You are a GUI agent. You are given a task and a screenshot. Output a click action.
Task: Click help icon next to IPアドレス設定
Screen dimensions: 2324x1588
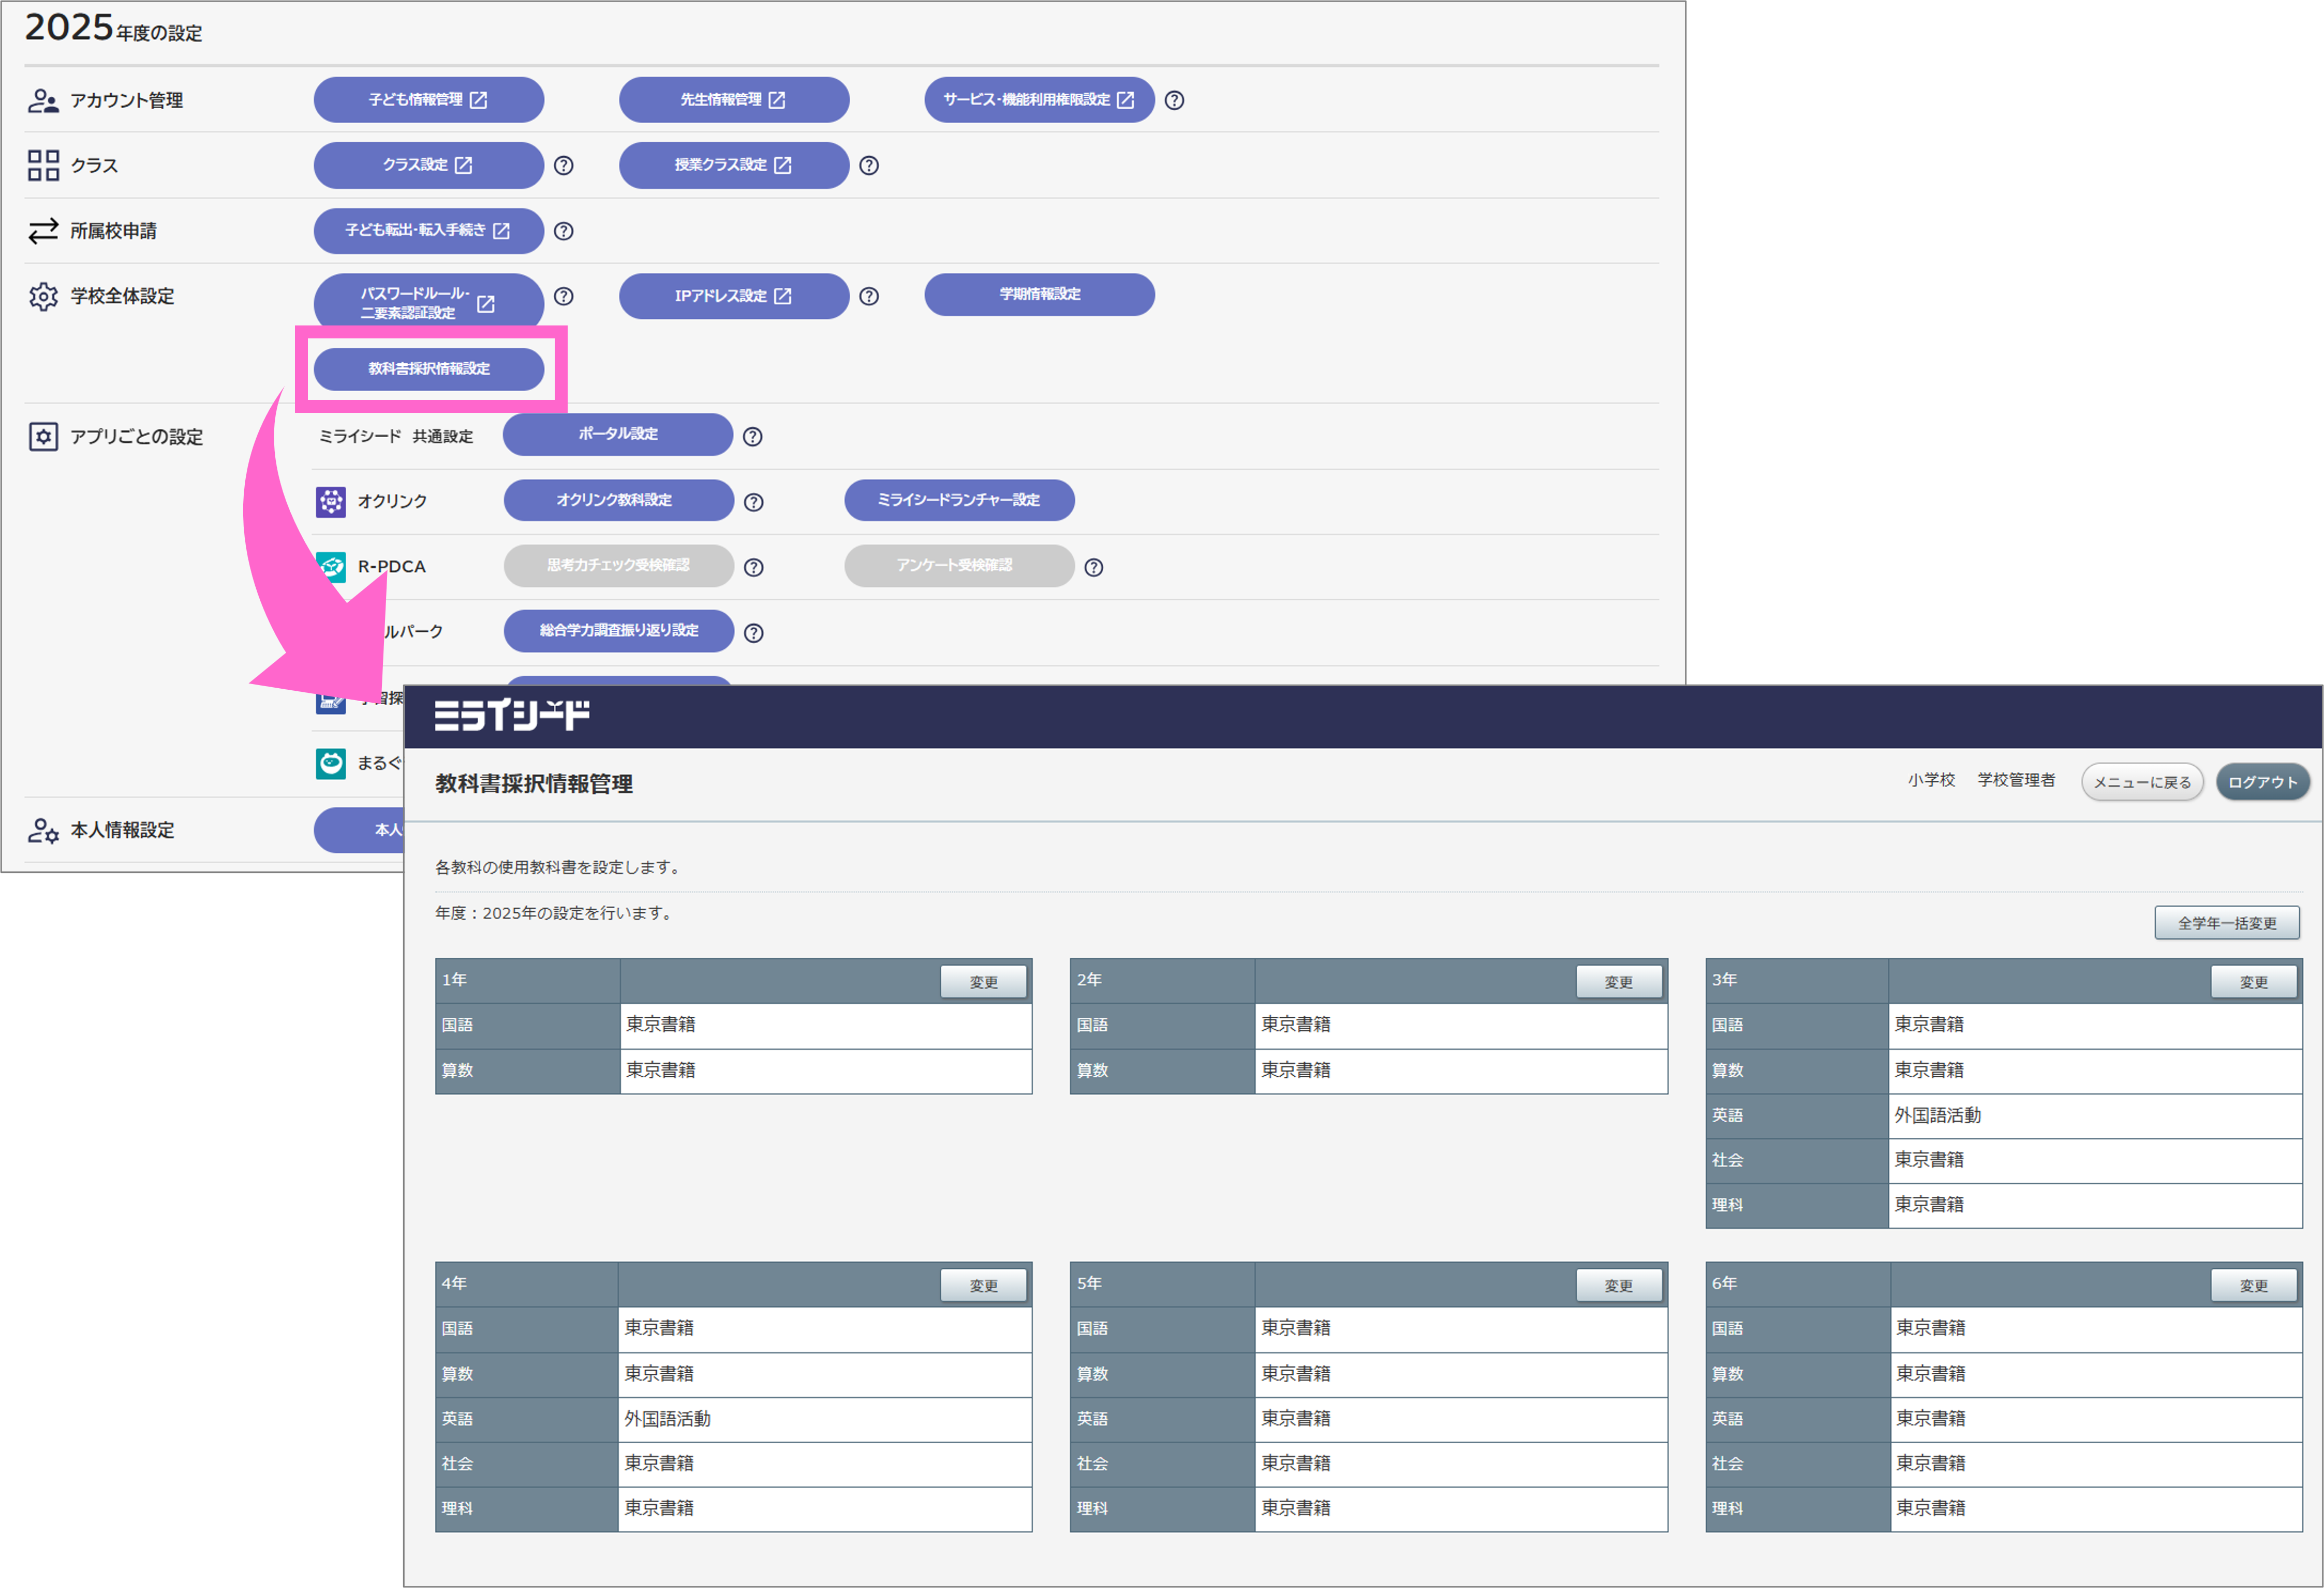pyautogui.click(x=869, y=296)
